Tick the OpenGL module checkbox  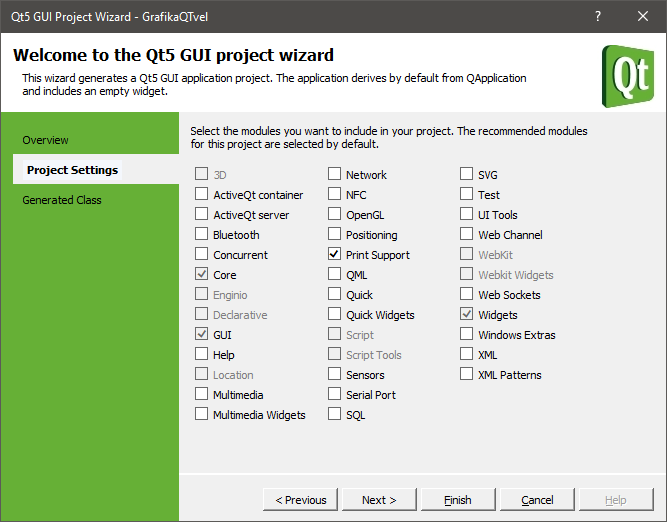coord(334,214)
